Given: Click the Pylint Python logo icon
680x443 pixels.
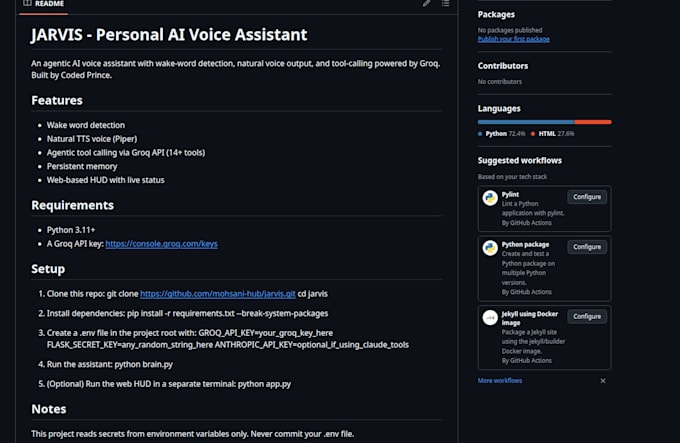Looking at the screenshot, I should pyautogui.click(x=490, y=198).
